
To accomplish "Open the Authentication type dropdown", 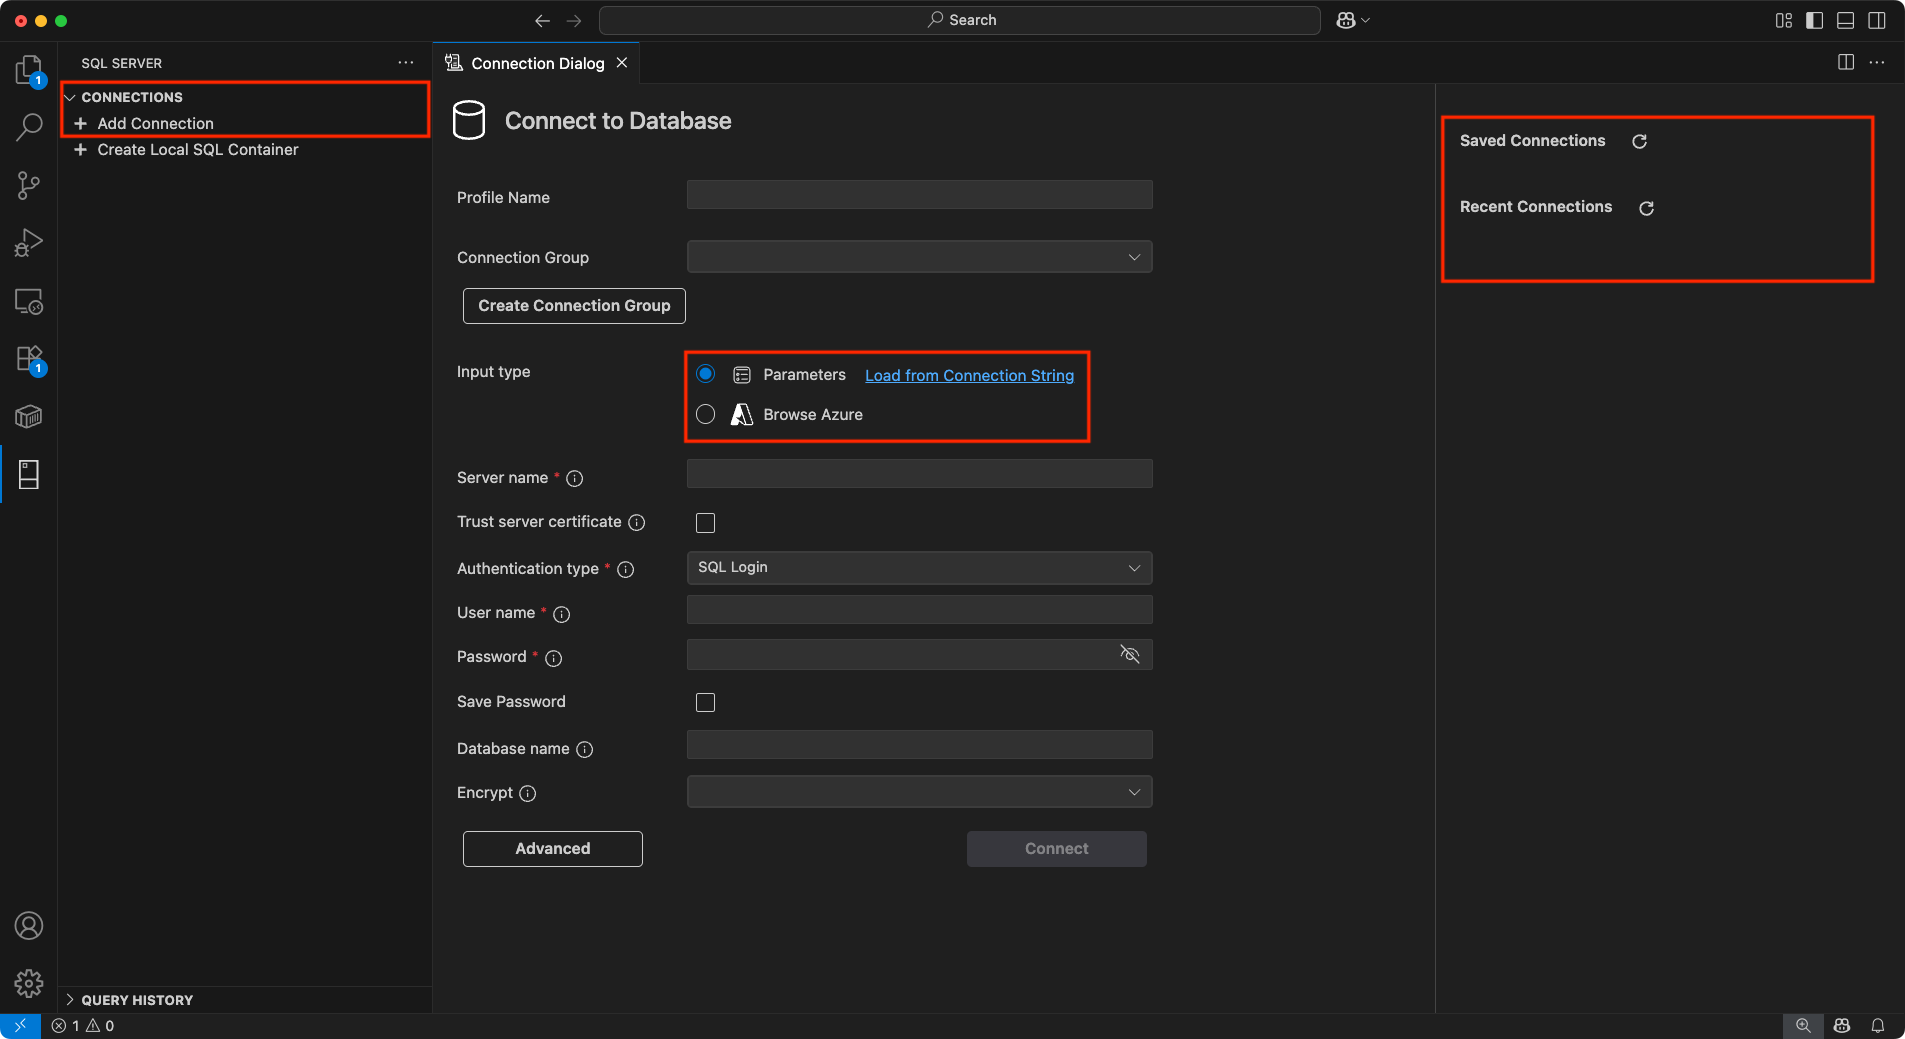I will click(919, 568).
